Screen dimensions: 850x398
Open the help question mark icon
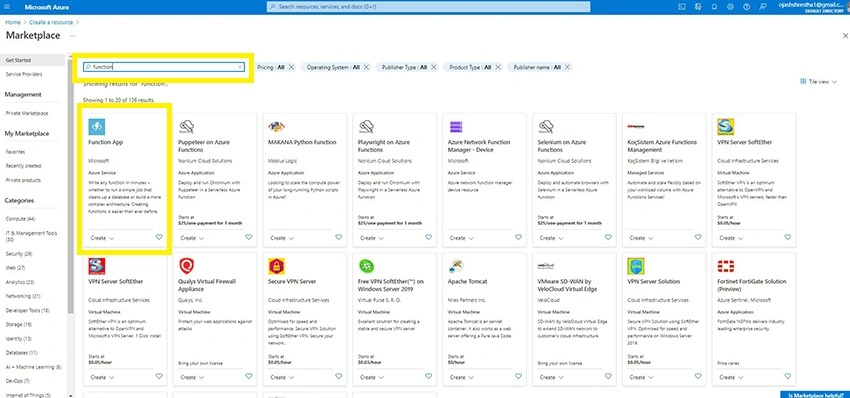[x=746, y=7]
